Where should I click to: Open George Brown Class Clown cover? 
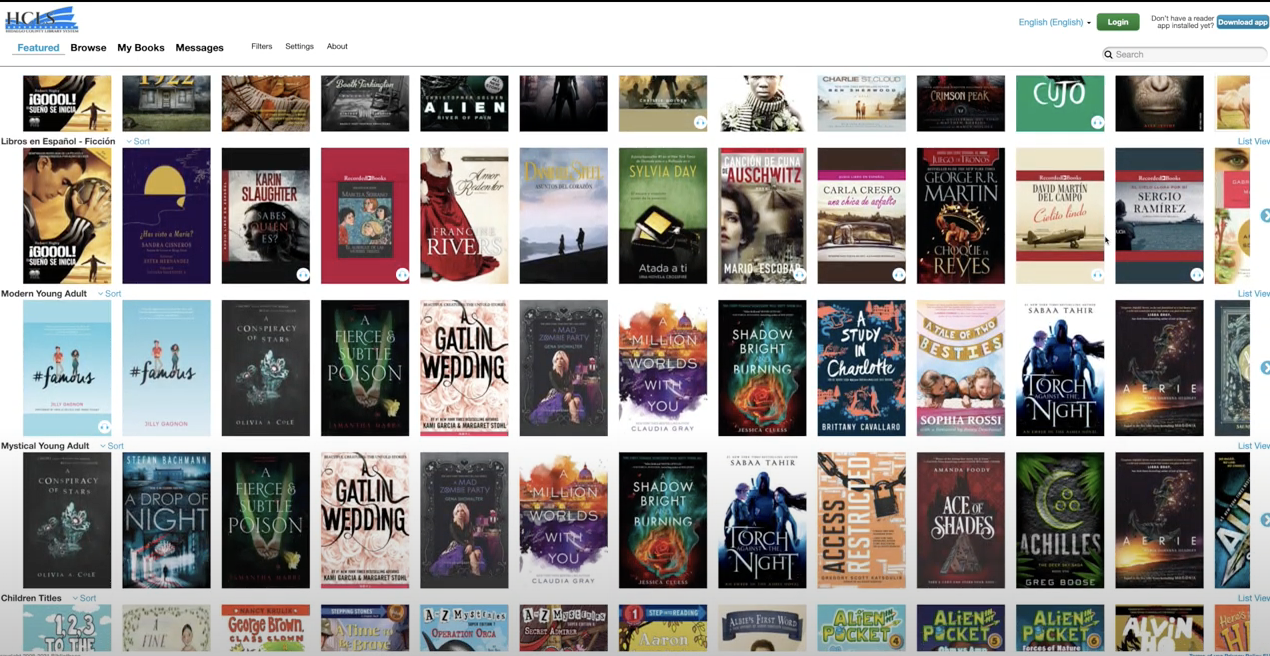click(x=265, y=628)
